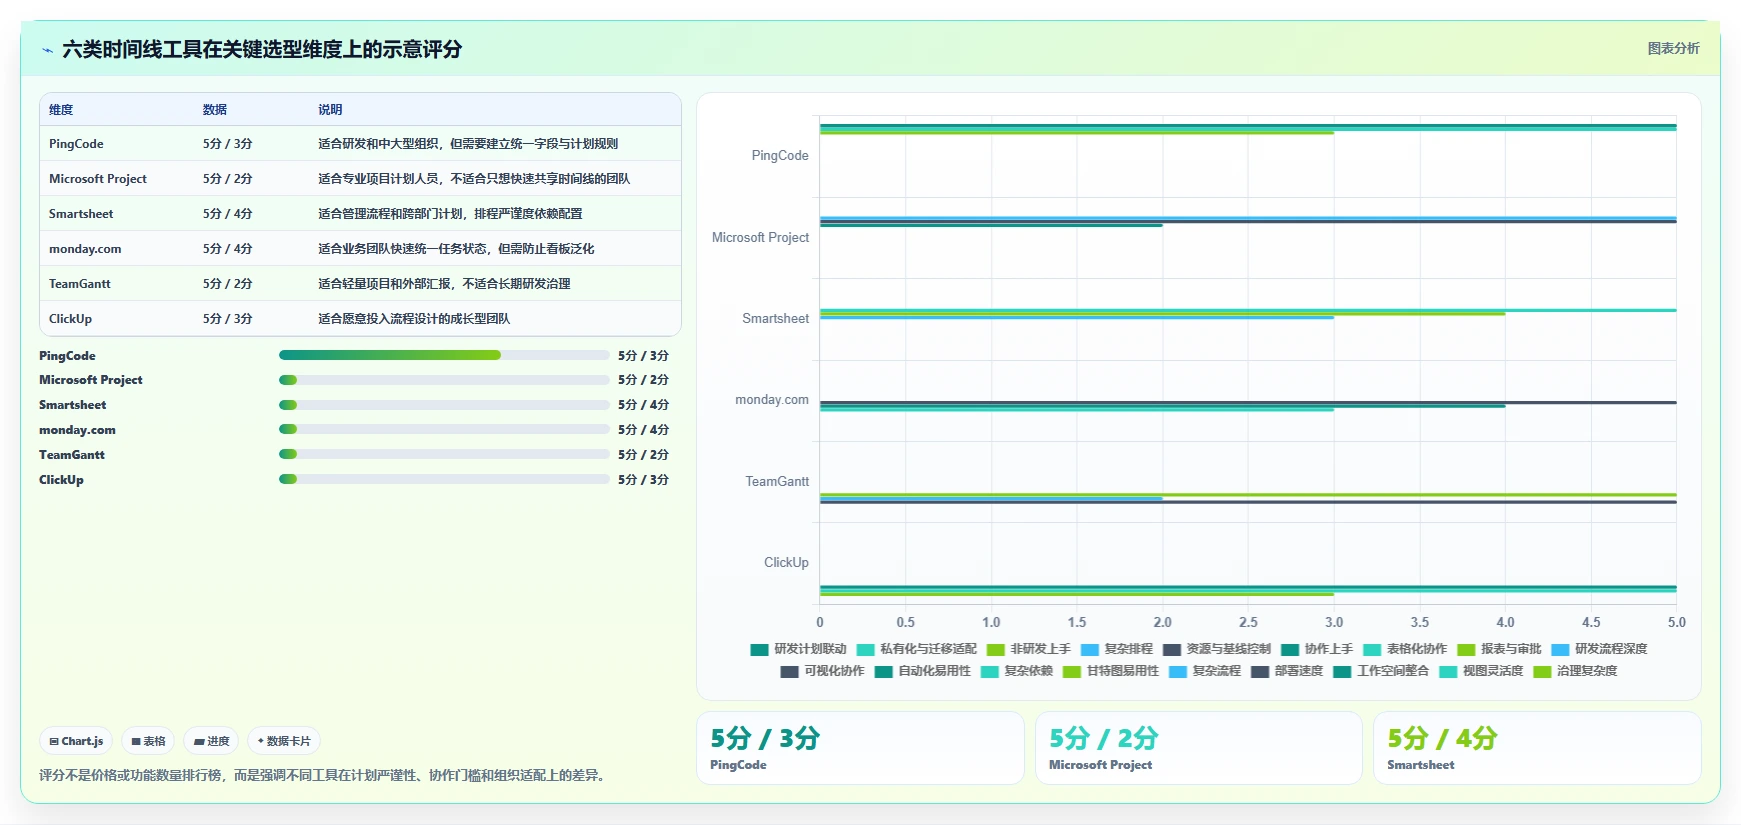1741x825 pixels.
Task: Click the Chart.js tag
Action: pos(76,741)
